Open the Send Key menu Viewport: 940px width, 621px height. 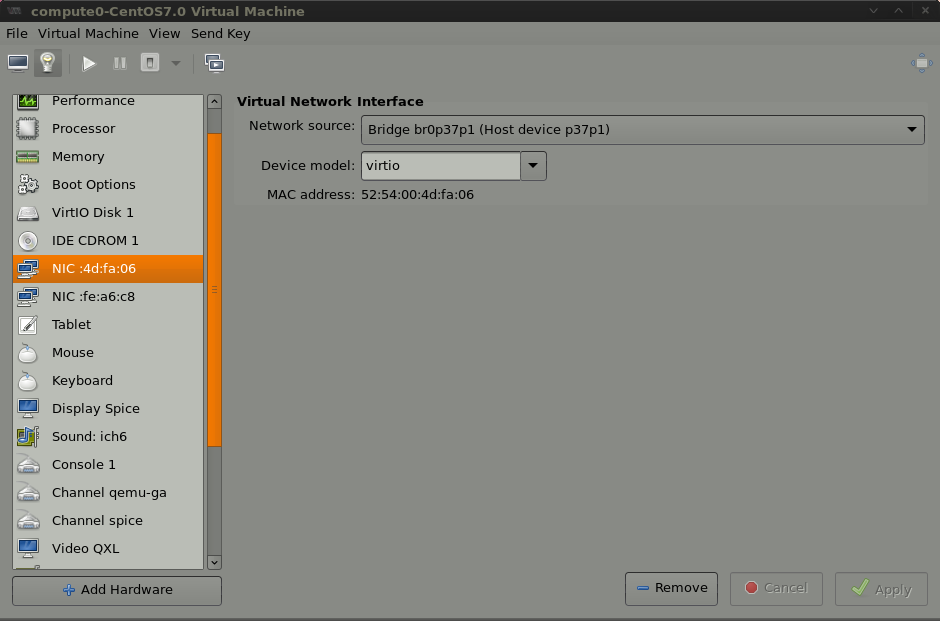220,33
